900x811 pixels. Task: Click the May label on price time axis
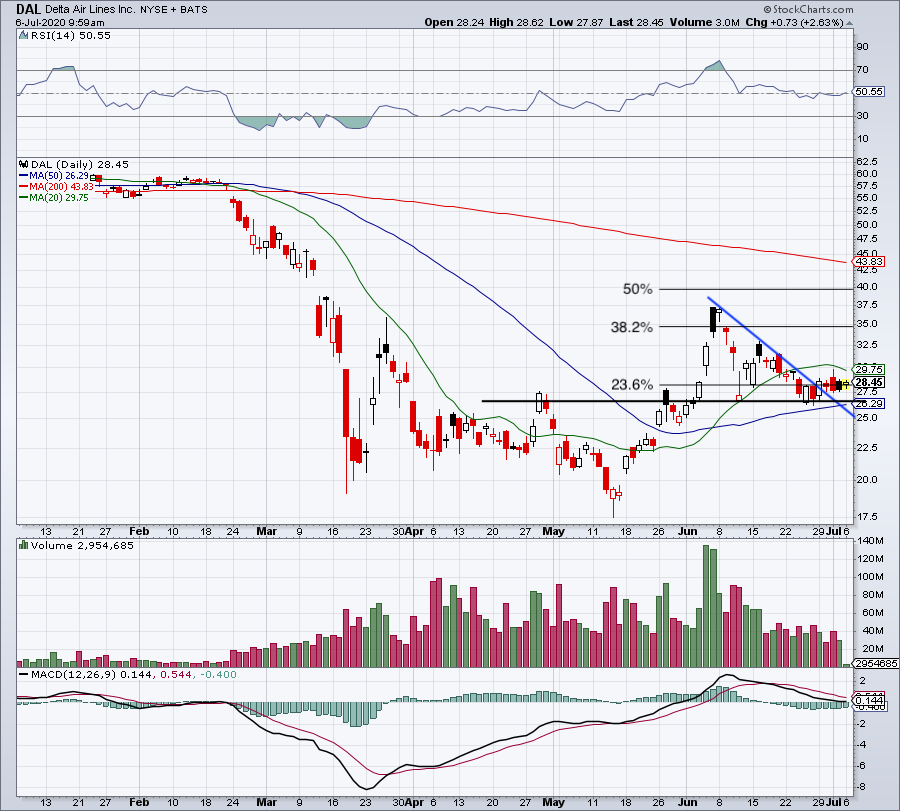tap(553, 531)
